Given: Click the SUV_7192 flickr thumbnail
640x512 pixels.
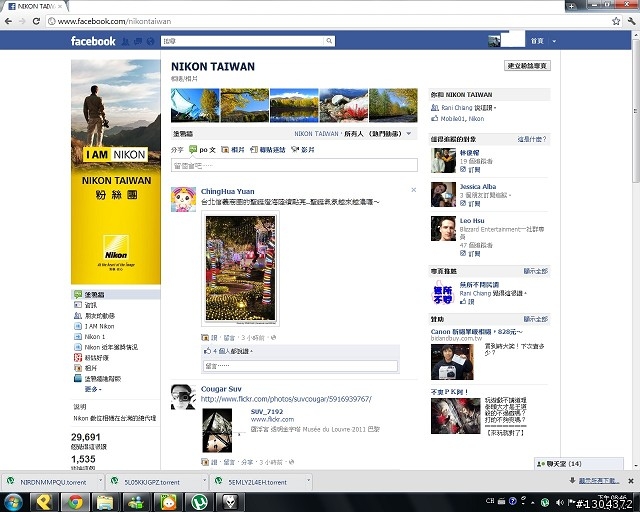Looking at the screenshot, I should (218, 430).
